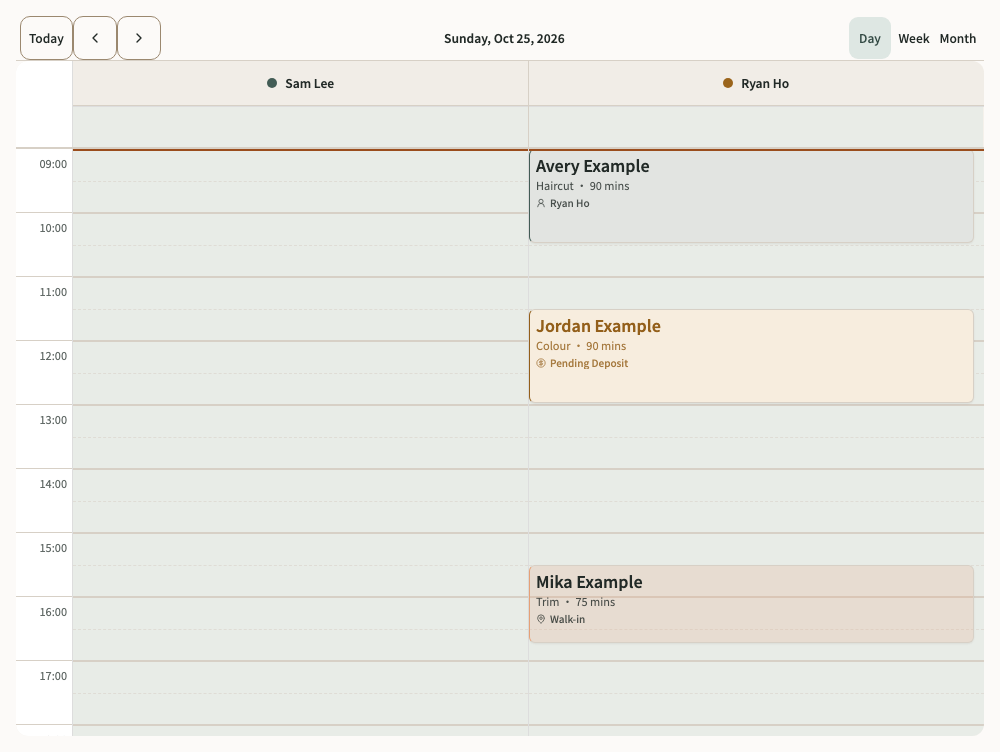Click the 10:00 time label
Image resolution: width=1000 pixels, height=752 pixels.
(53, 228)
